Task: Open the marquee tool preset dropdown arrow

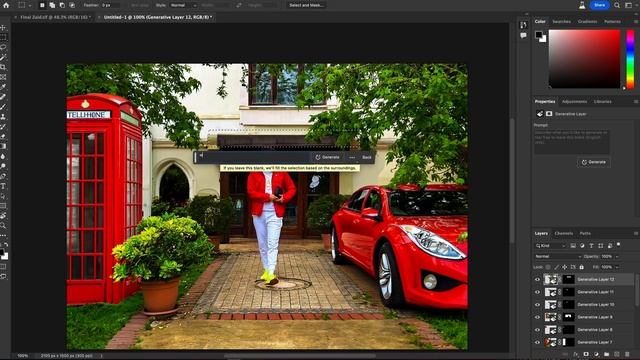Action: (x=30, y=6)
